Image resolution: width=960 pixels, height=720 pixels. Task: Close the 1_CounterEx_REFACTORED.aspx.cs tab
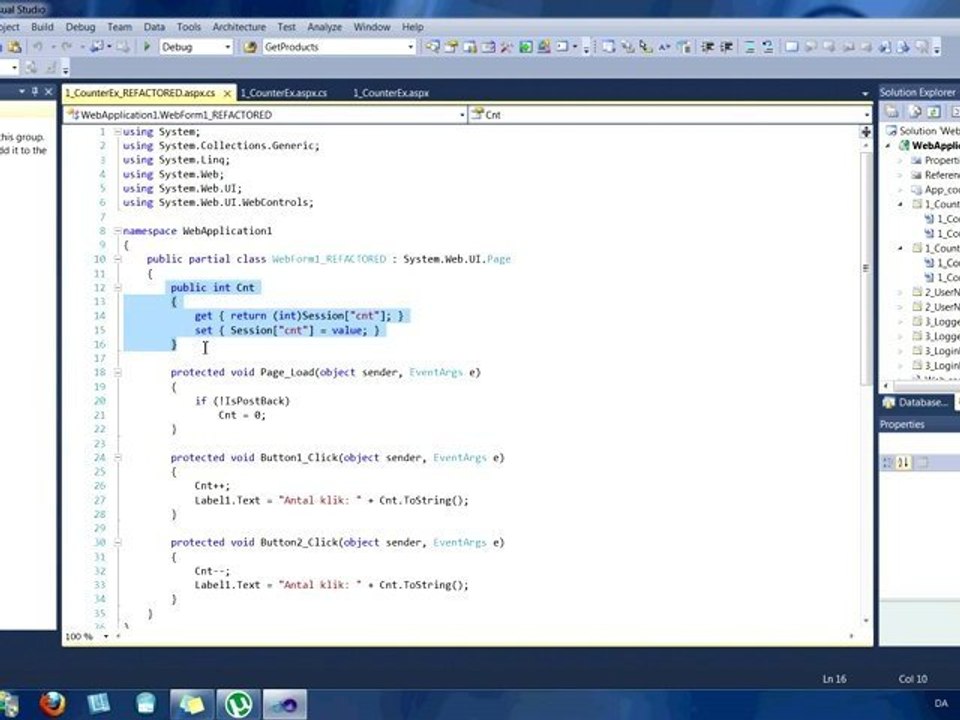point(227,93)
